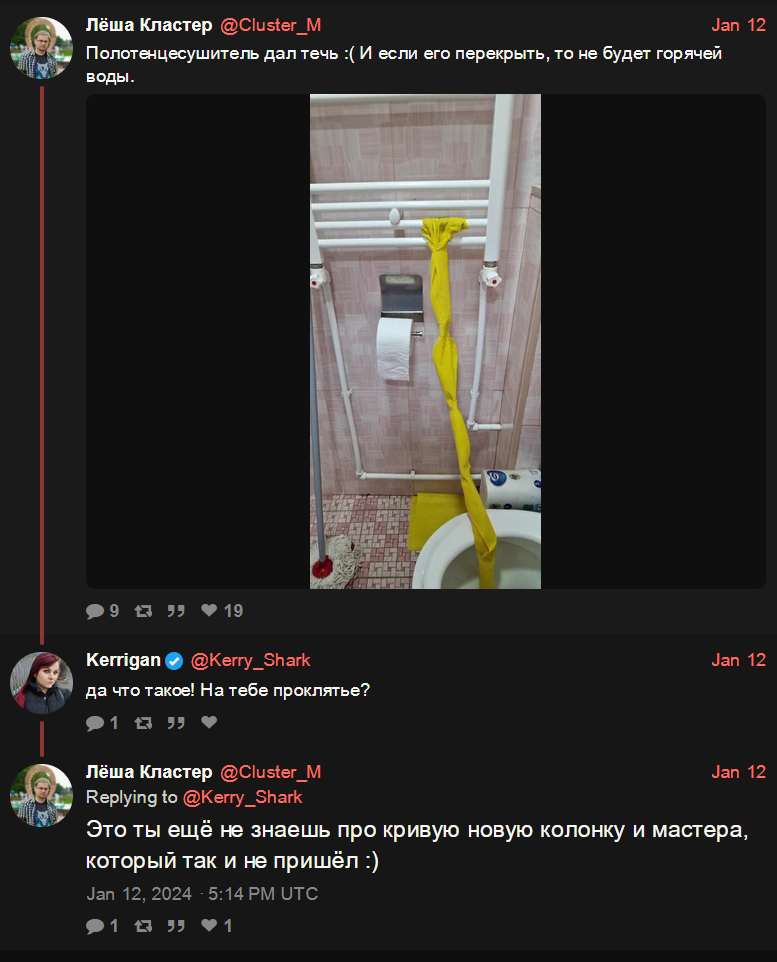Quote the towel dryer post
This screenshot has width=777, height=962.
(x=176, y=611)
